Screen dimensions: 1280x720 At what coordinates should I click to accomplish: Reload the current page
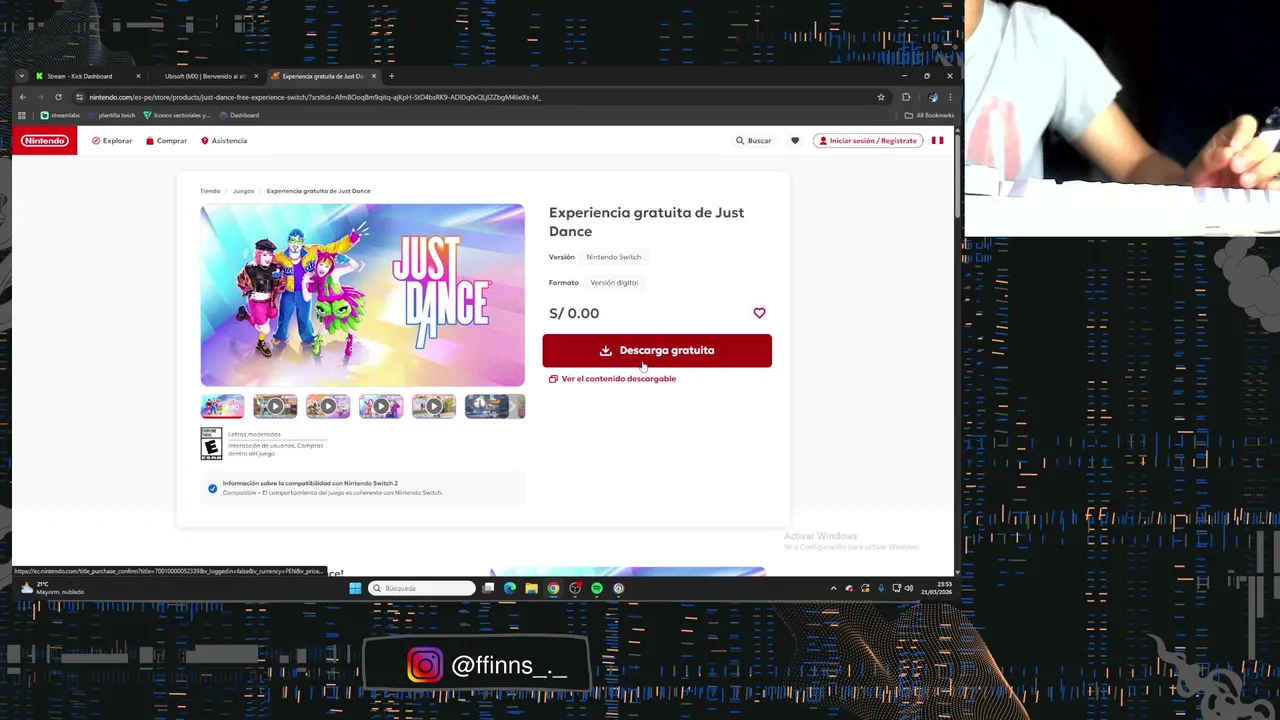58,97
